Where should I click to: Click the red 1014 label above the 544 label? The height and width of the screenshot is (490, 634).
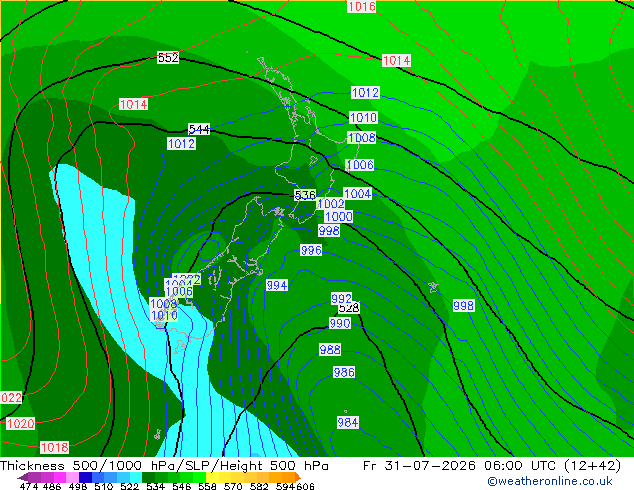(133, 104)
